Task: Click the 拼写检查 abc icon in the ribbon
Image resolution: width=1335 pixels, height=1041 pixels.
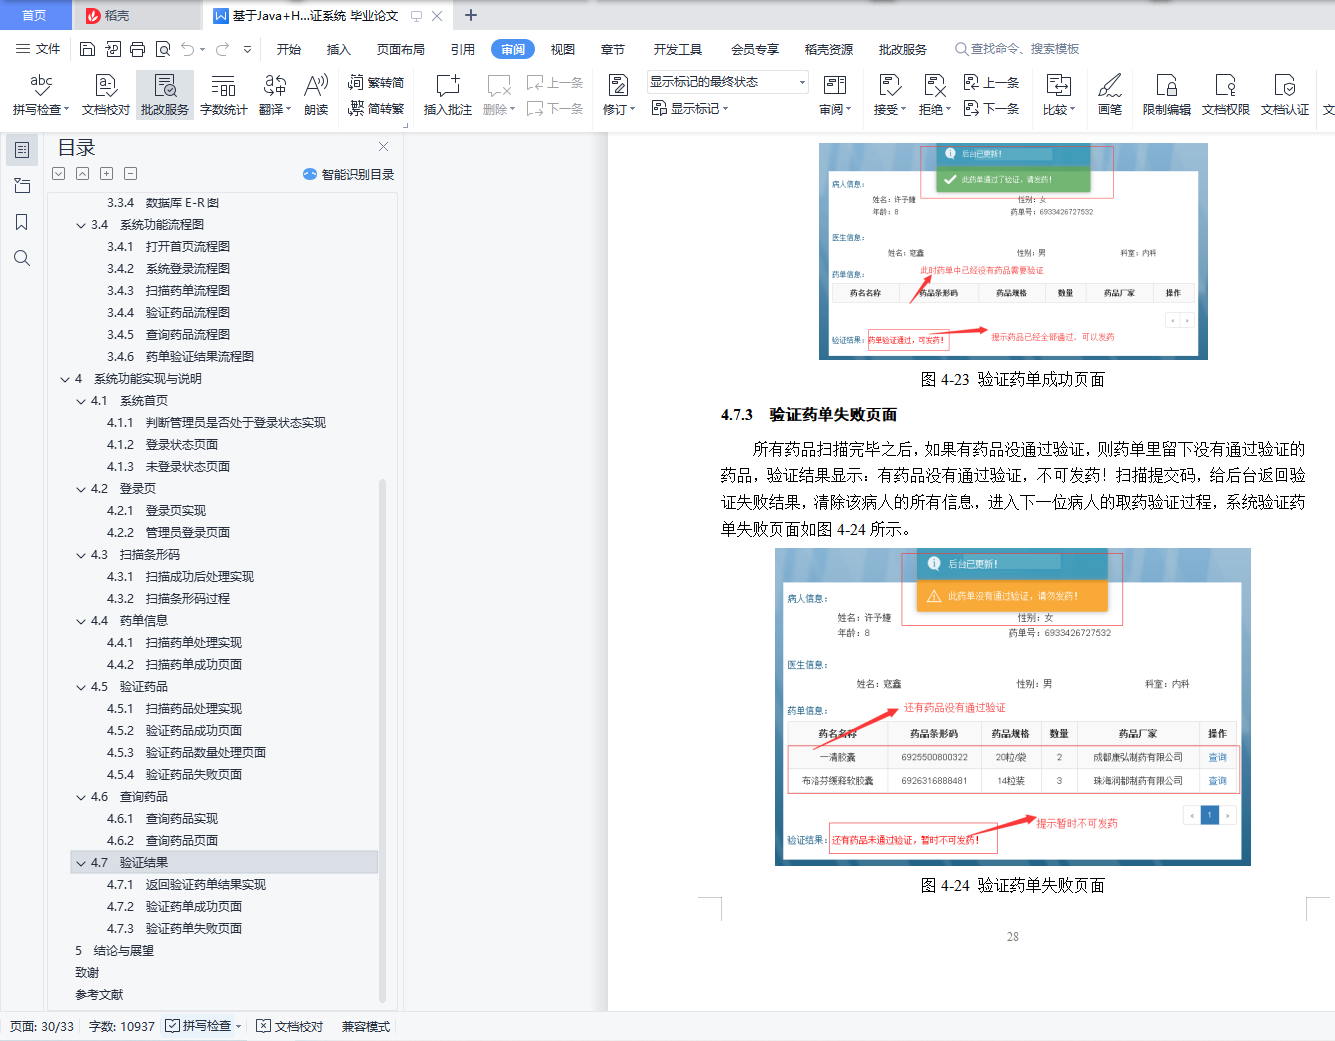Action: [x=41, y=85]
